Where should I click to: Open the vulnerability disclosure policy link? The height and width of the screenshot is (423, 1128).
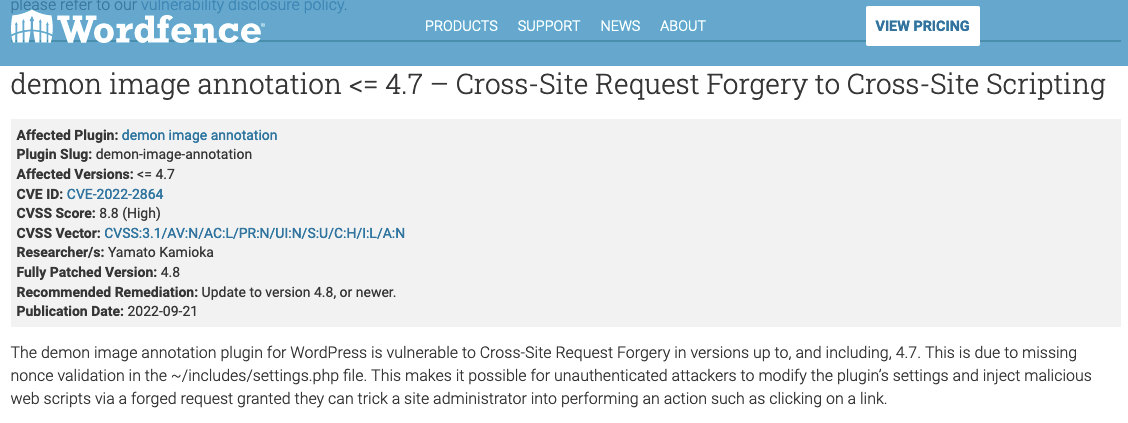tap(243, 6)
